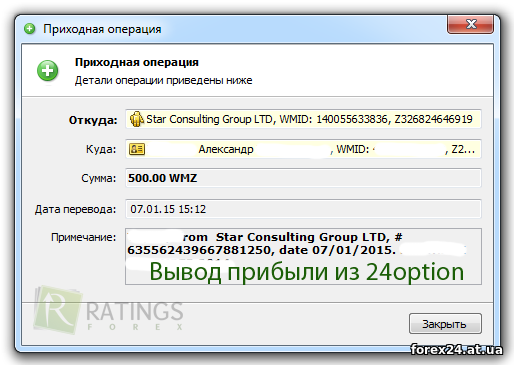This screenshot has height=365, width=514.
Task: Select the Откуда sender field
Action: click(303, 119)
